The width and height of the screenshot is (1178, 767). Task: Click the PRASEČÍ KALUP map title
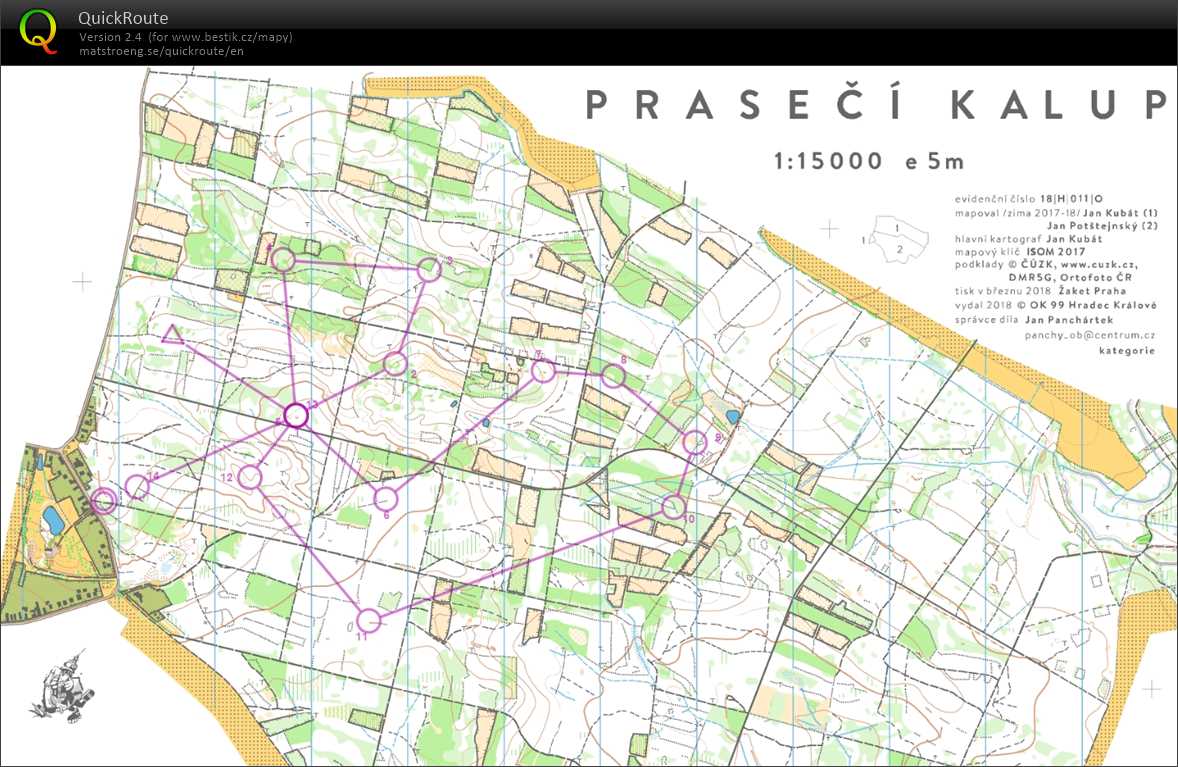[875, 104]
